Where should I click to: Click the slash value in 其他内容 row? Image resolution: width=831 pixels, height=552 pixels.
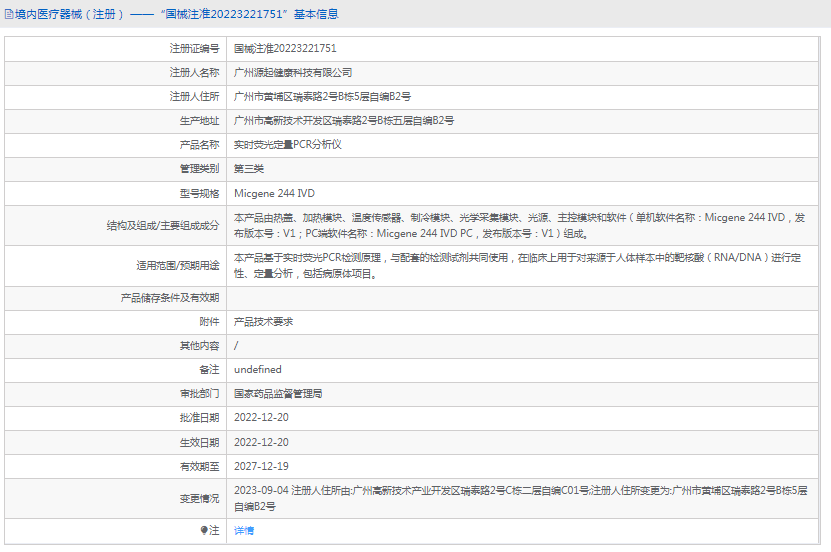[x=236, y=345]
